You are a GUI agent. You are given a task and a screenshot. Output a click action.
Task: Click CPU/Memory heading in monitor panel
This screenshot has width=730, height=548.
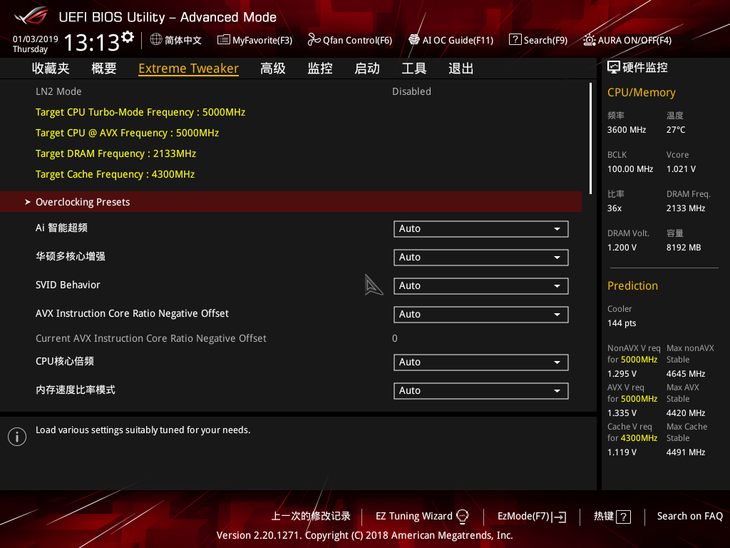[641, 92]
